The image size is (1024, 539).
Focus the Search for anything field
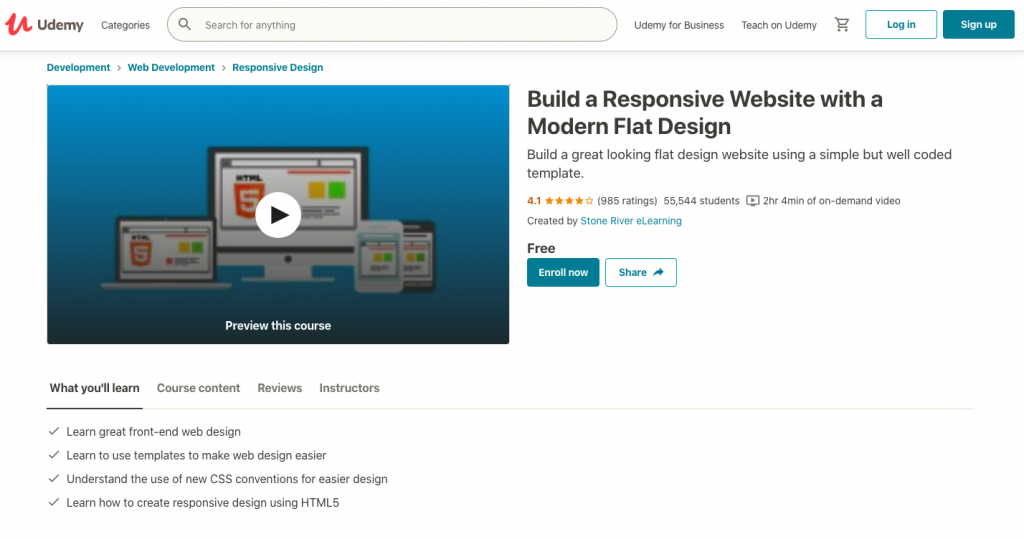[x=392, y=25]
